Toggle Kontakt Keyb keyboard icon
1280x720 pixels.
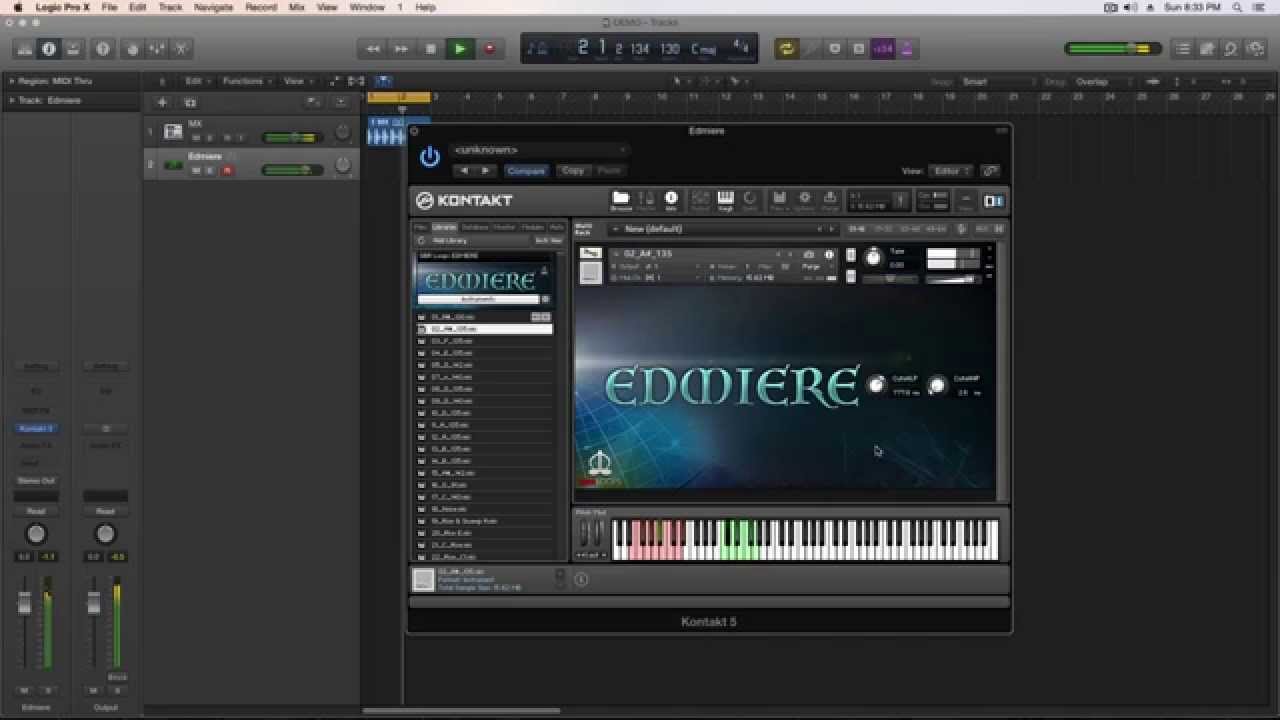[726, 200]
